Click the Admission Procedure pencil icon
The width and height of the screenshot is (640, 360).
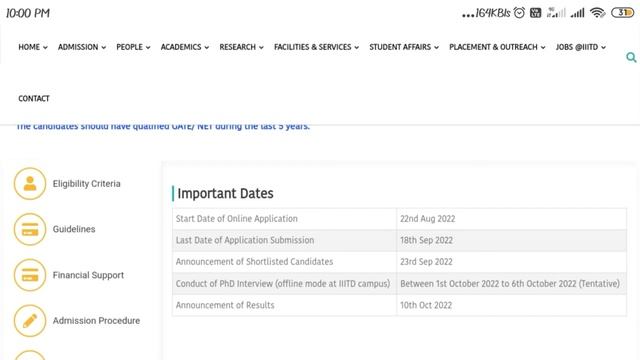click(30, 321)
